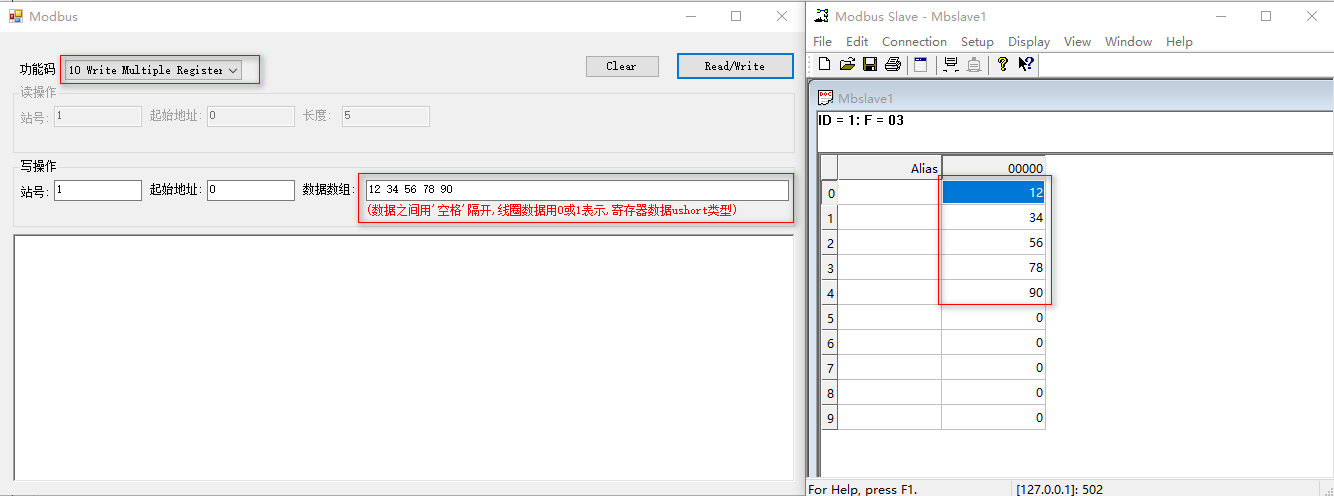Open the View menu
The height and width of the screenshot is (496, 1334).
[1077, 42]
